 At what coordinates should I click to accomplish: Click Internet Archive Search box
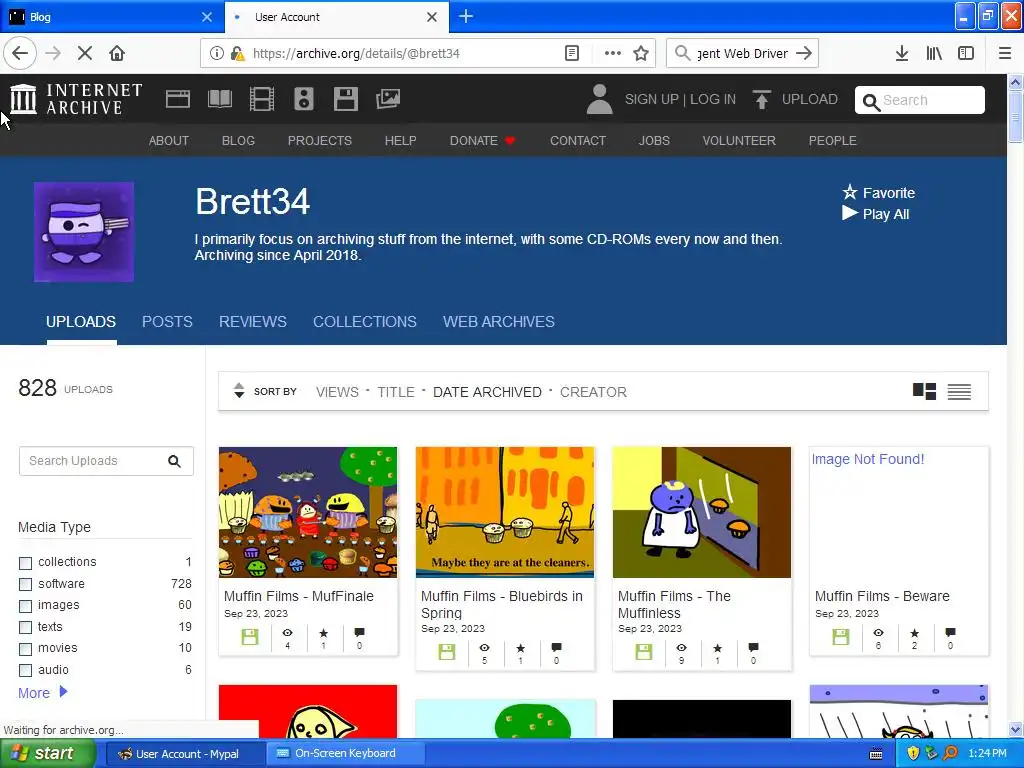pyautogui.click(x=920, y=100)
